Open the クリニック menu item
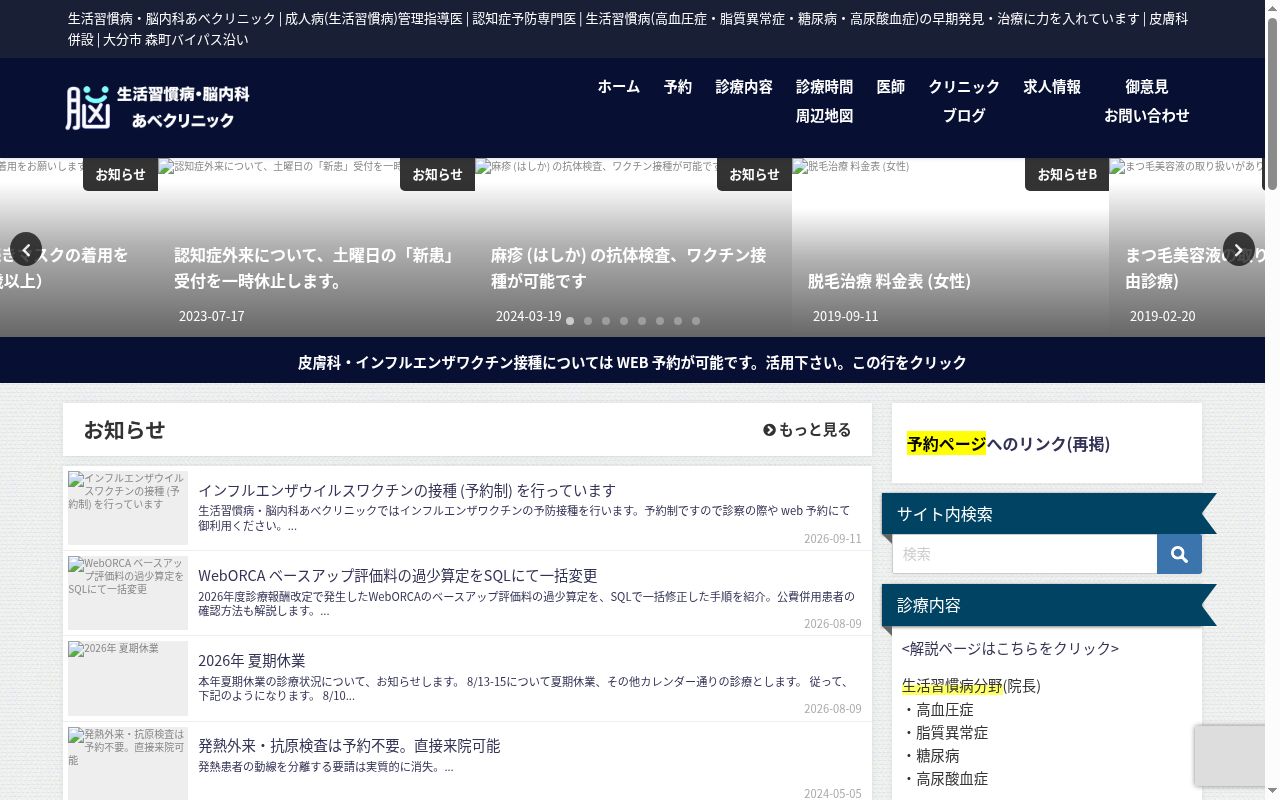Image resolution: width=1280 pixels, height=800 pixels. (x=964, y=87)
